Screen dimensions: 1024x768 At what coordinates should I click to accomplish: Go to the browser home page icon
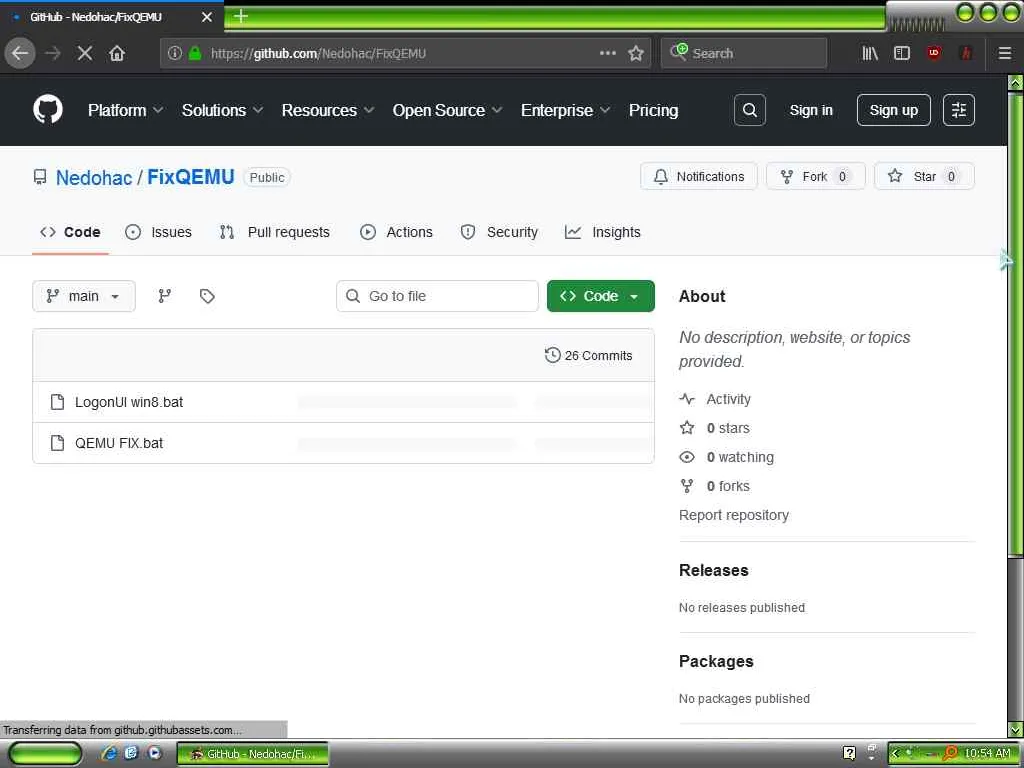pyautogui.click(x=117, y=54)
